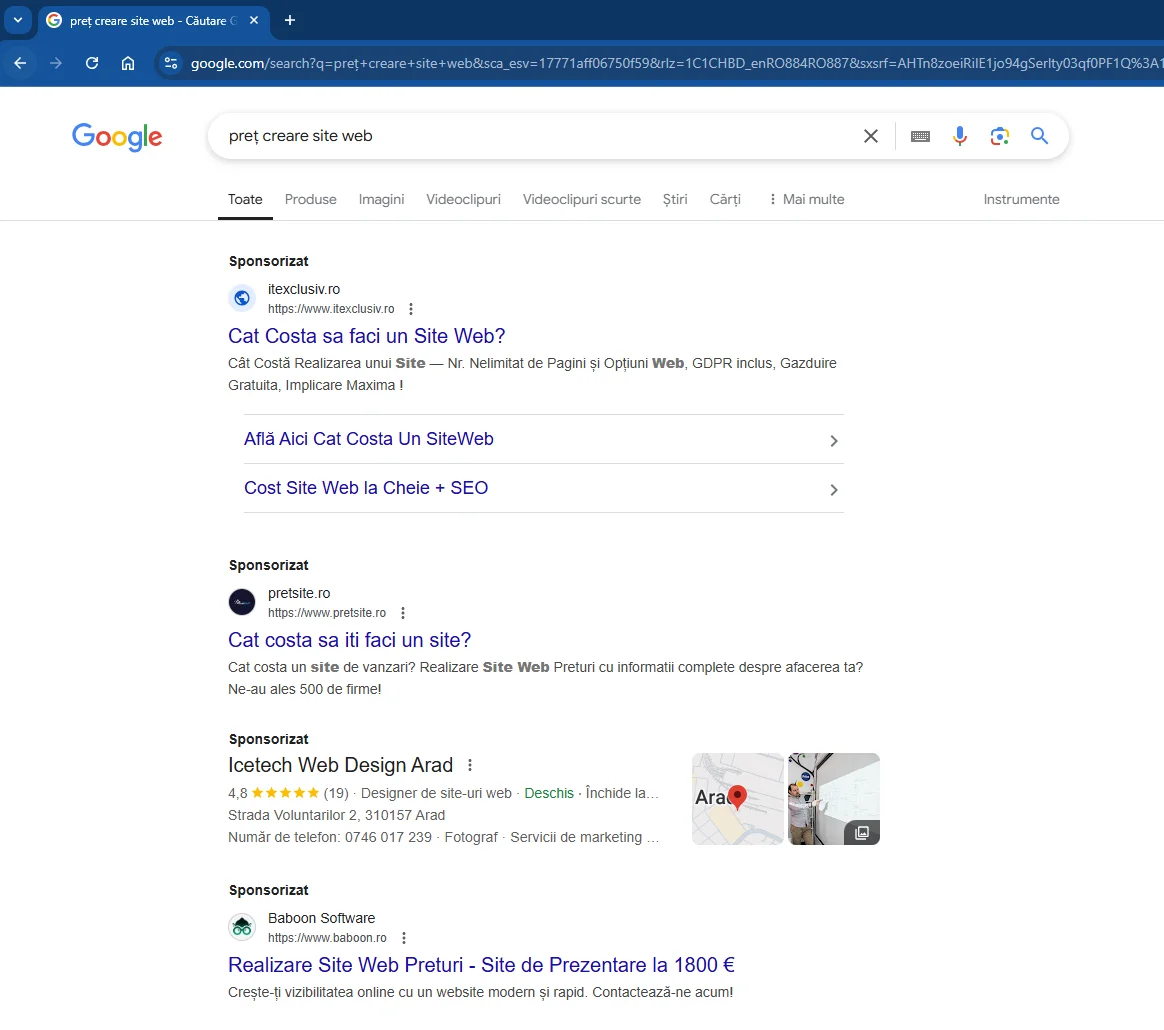1164x1030 pixels.
Task: Go to browser home page
Action: point(128,63)
